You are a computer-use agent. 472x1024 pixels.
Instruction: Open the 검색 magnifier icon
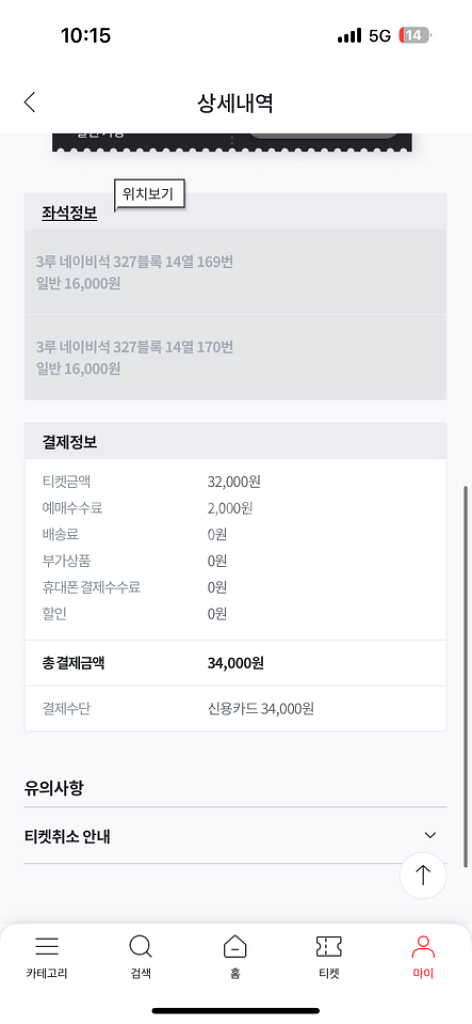pos(140,946)
